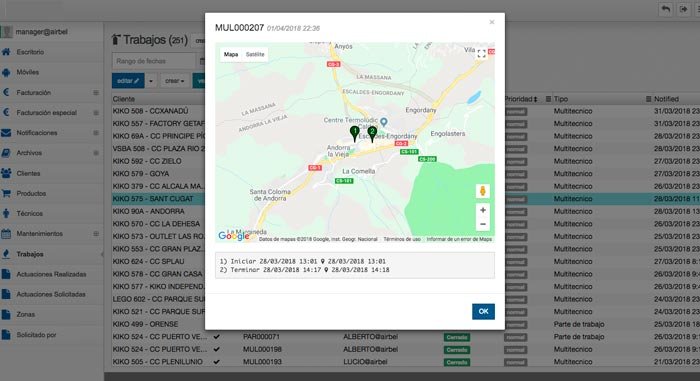Open Notified column menu icon
700x381 pixels.
(649, 99)
